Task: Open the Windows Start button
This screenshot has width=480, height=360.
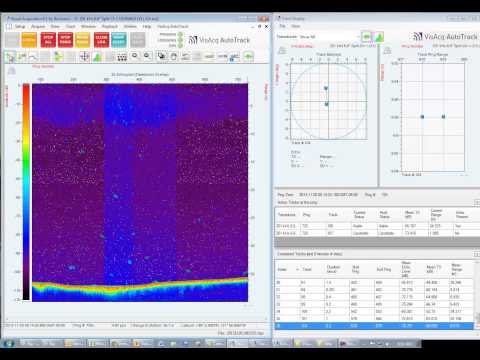Action: (9, 343)
